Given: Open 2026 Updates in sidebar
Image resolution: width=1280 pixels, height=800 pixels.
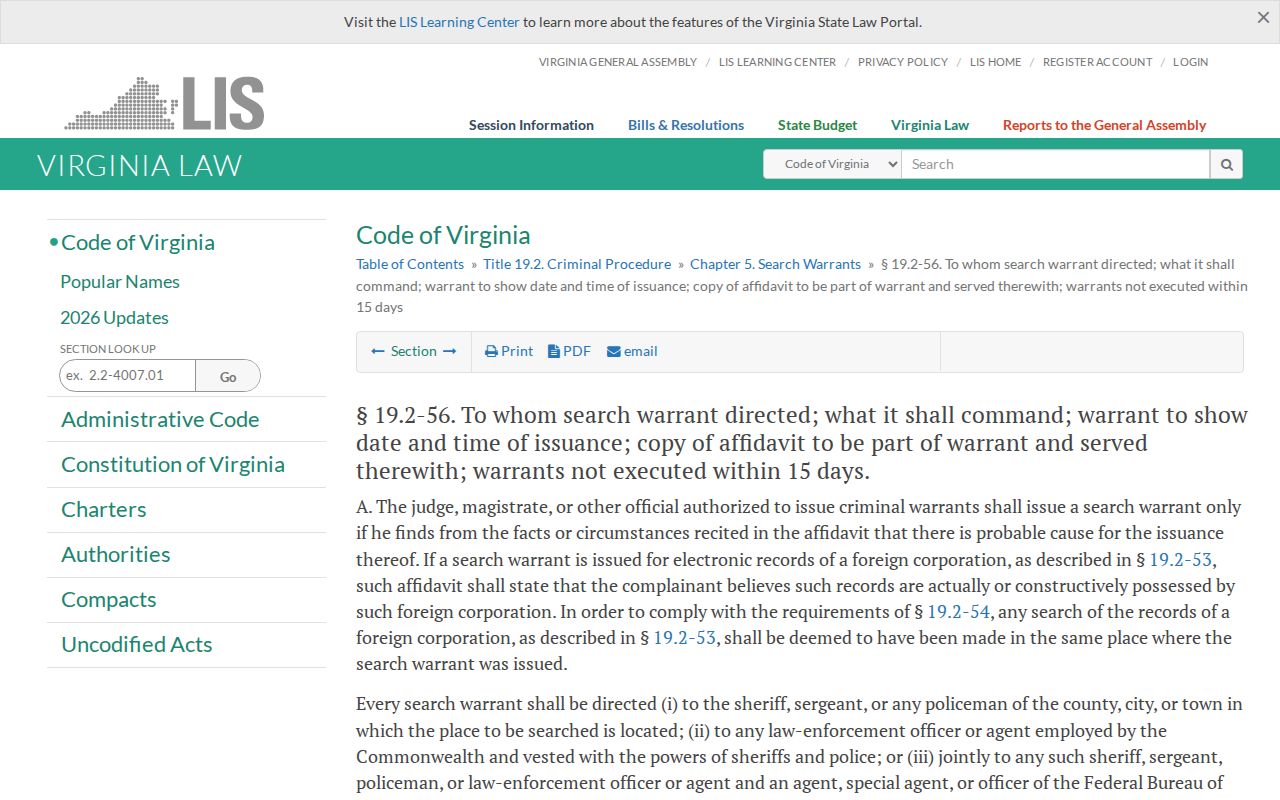Looking at the screenshot, I should [114, 318].
